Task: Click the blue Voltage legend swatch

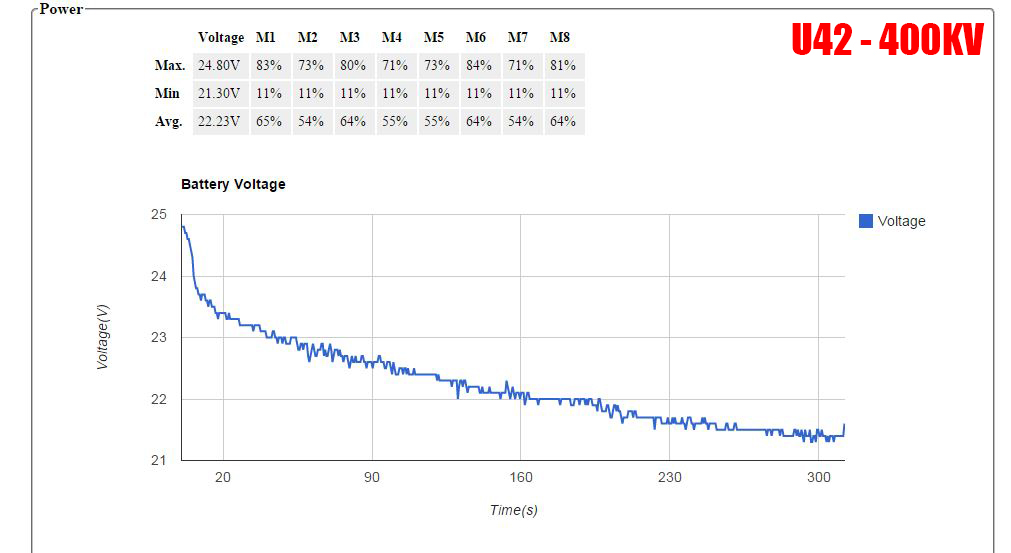Action: [x=866, y=221]
